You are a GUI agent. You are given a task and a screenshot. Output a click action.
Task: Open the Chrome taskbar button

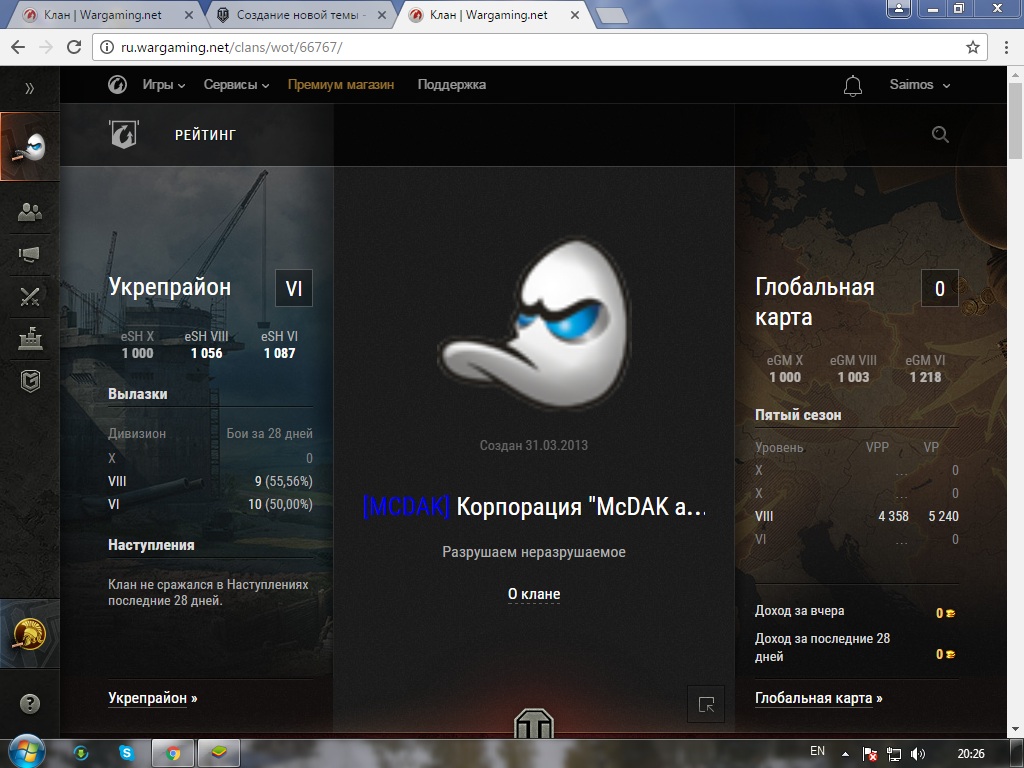point(173,753)
